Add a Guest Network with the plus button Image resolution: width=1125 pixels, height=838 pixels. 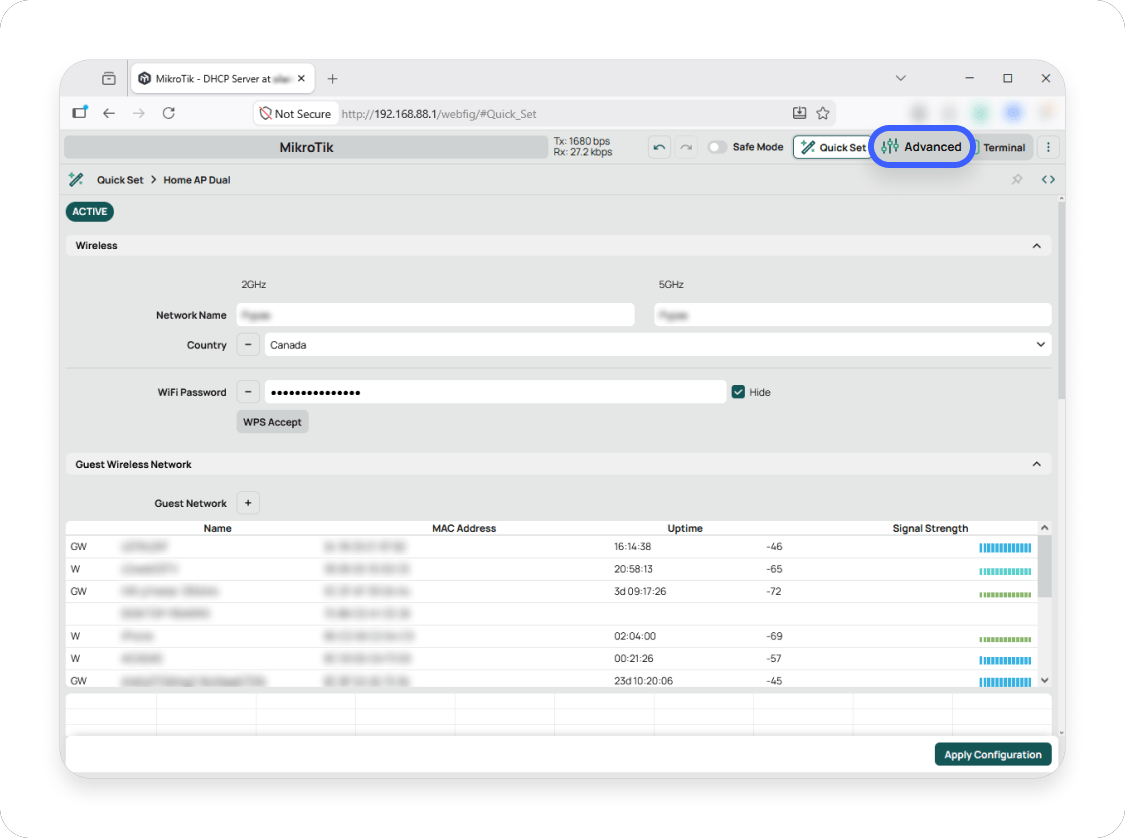coord(248,503)
